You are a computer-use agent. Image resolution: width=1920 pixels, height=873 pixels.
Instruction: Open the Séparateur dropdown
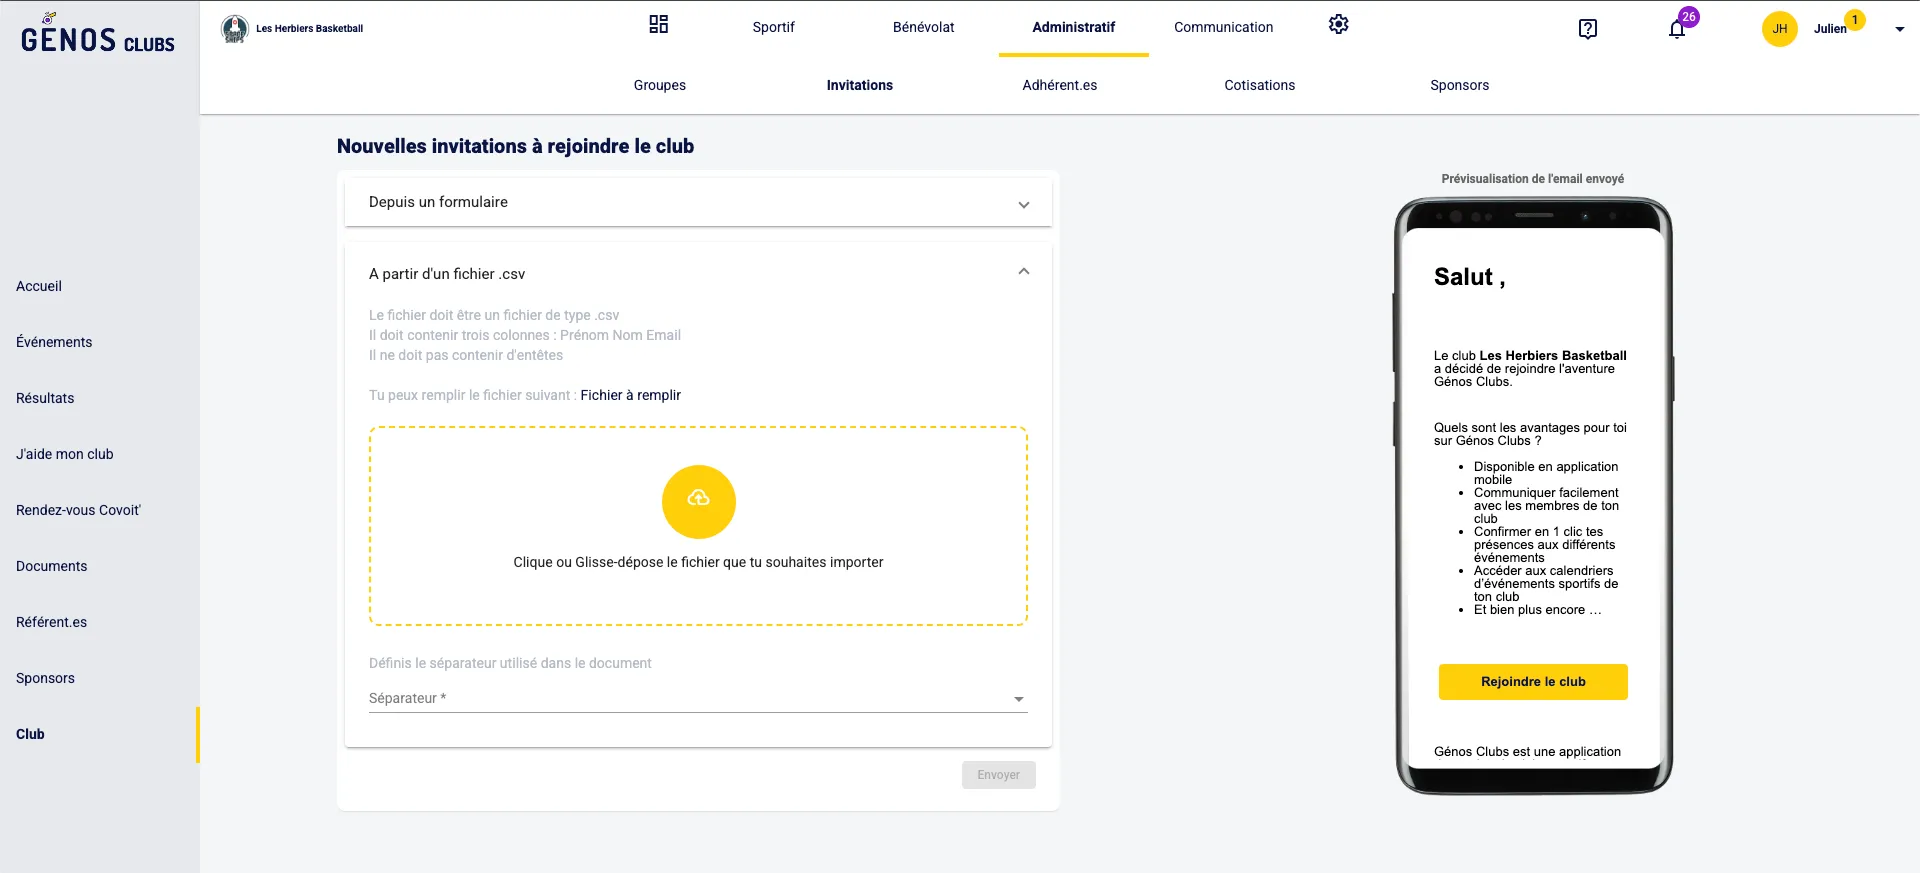[x=698, y=698]
